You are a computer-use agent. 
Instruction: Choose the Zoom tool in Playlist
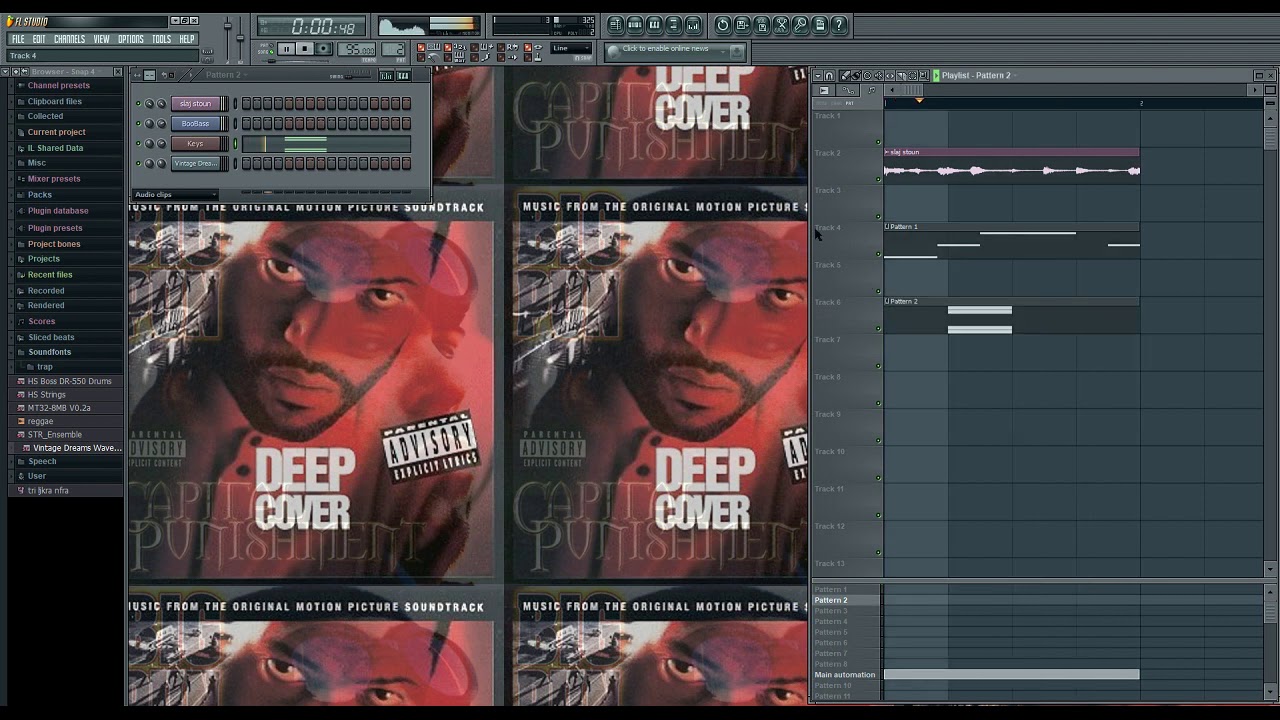tap(924, 75)
